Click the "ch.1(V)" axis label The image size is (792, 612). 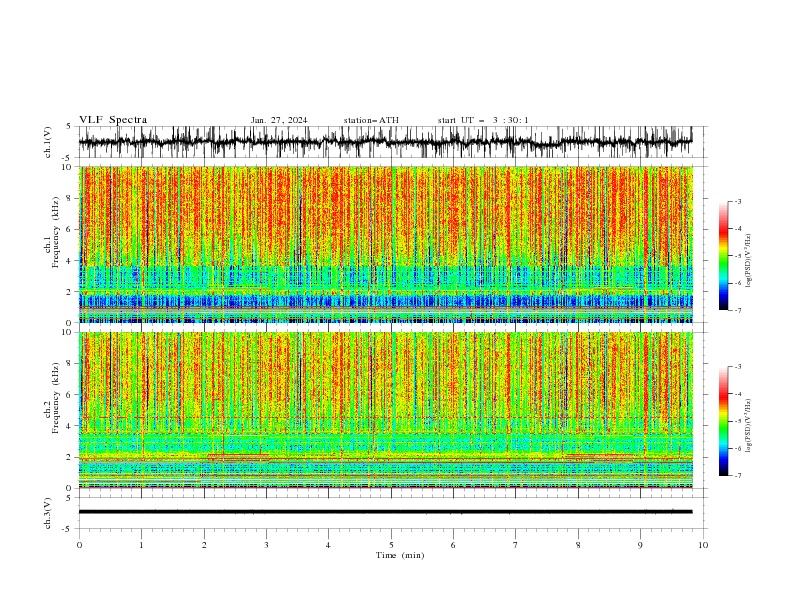pos(48,142)
